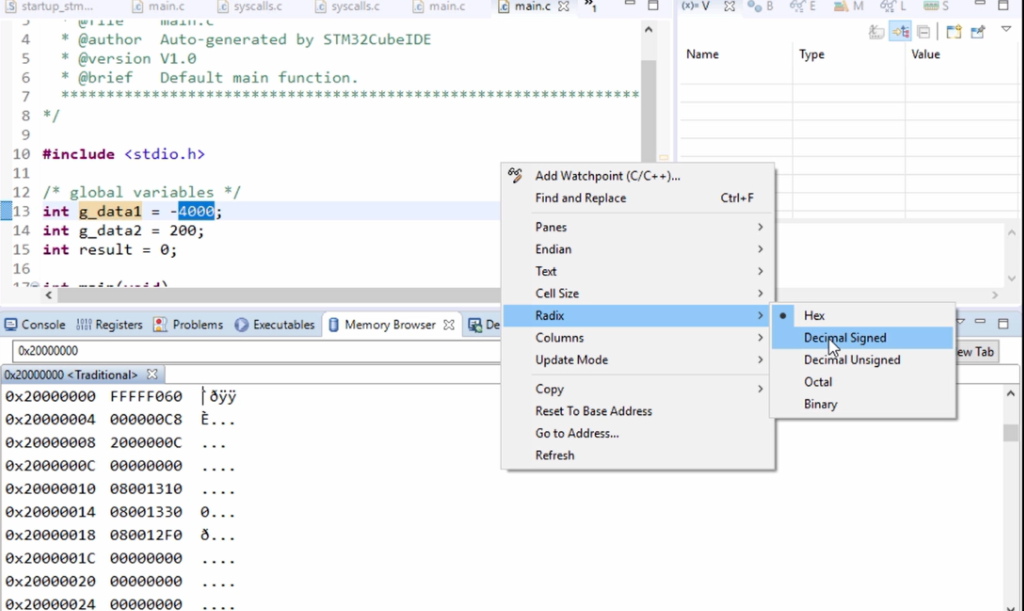This screenshot has width=1024, height=611.
Task: Click the Type column header
Action: (812, 54)
